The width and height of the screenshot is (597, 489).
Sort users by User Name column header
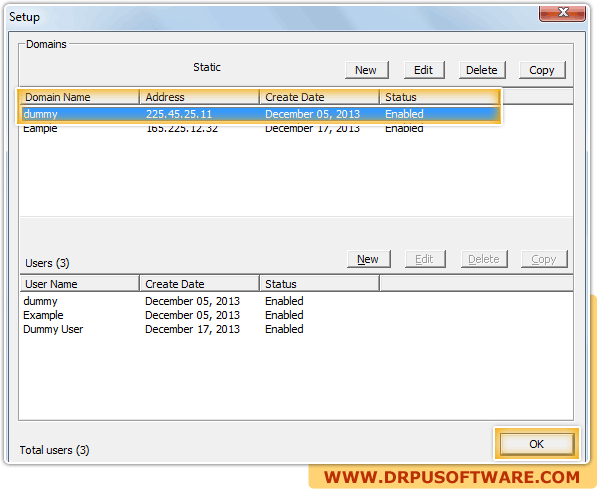coord(80,284)
